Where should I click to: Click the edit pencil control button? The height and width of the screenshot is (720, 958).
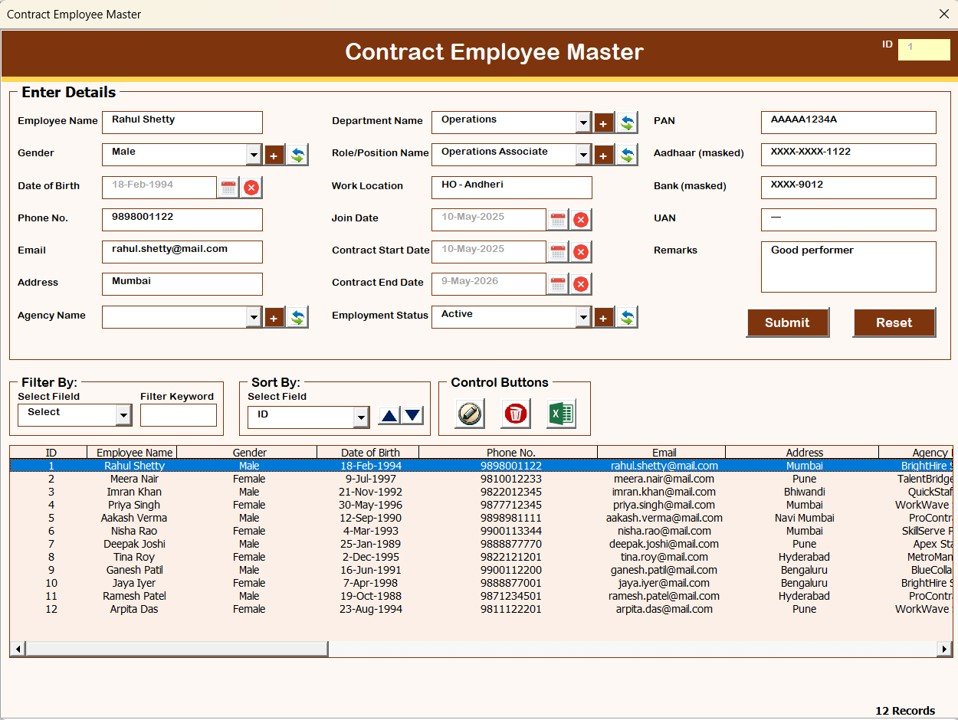pos(469,413)
